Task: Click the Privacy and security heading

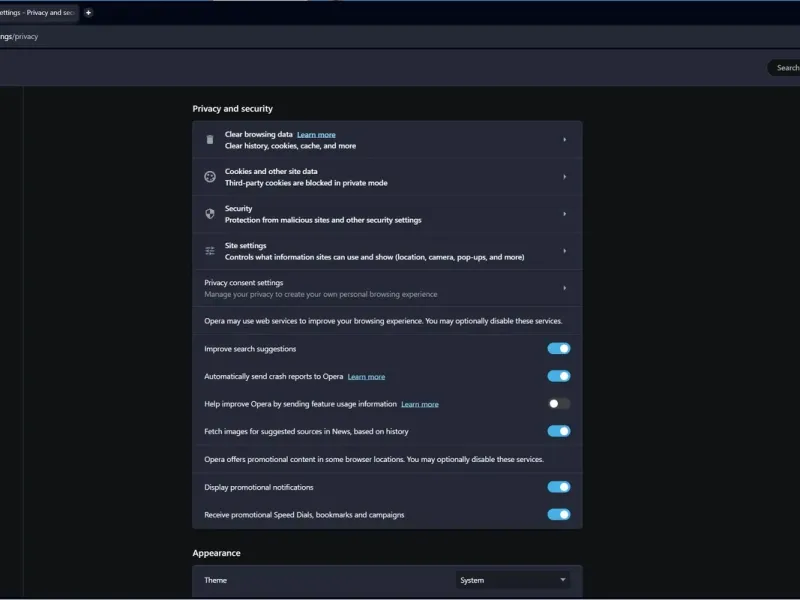Action: 233,109
